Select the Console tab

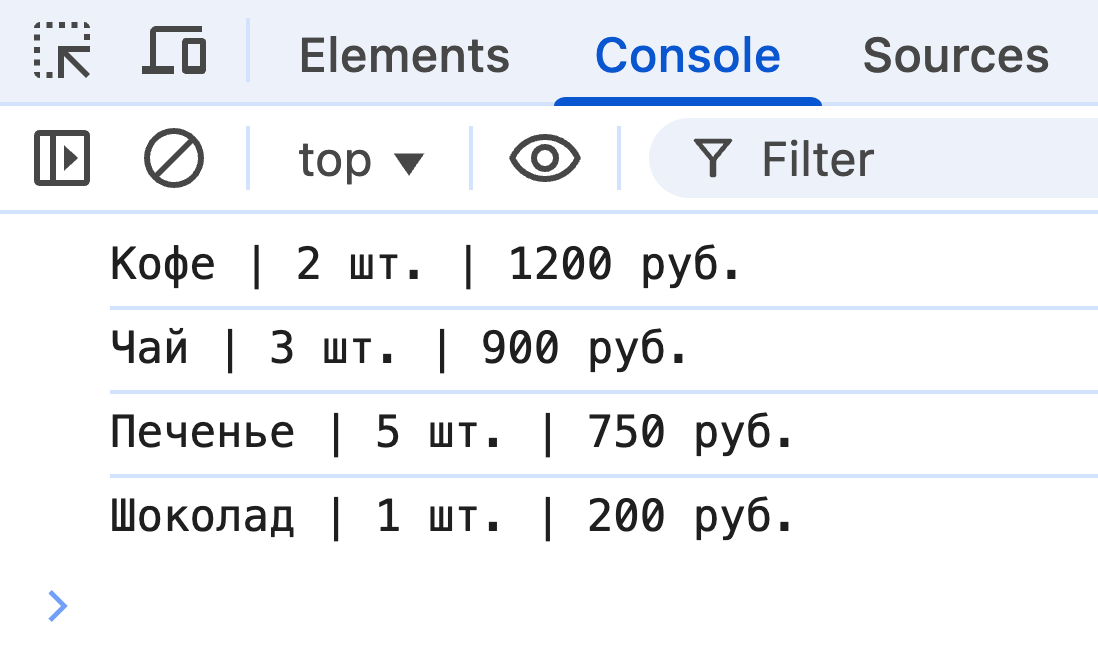pyautogui.click(x=687, y=55)
